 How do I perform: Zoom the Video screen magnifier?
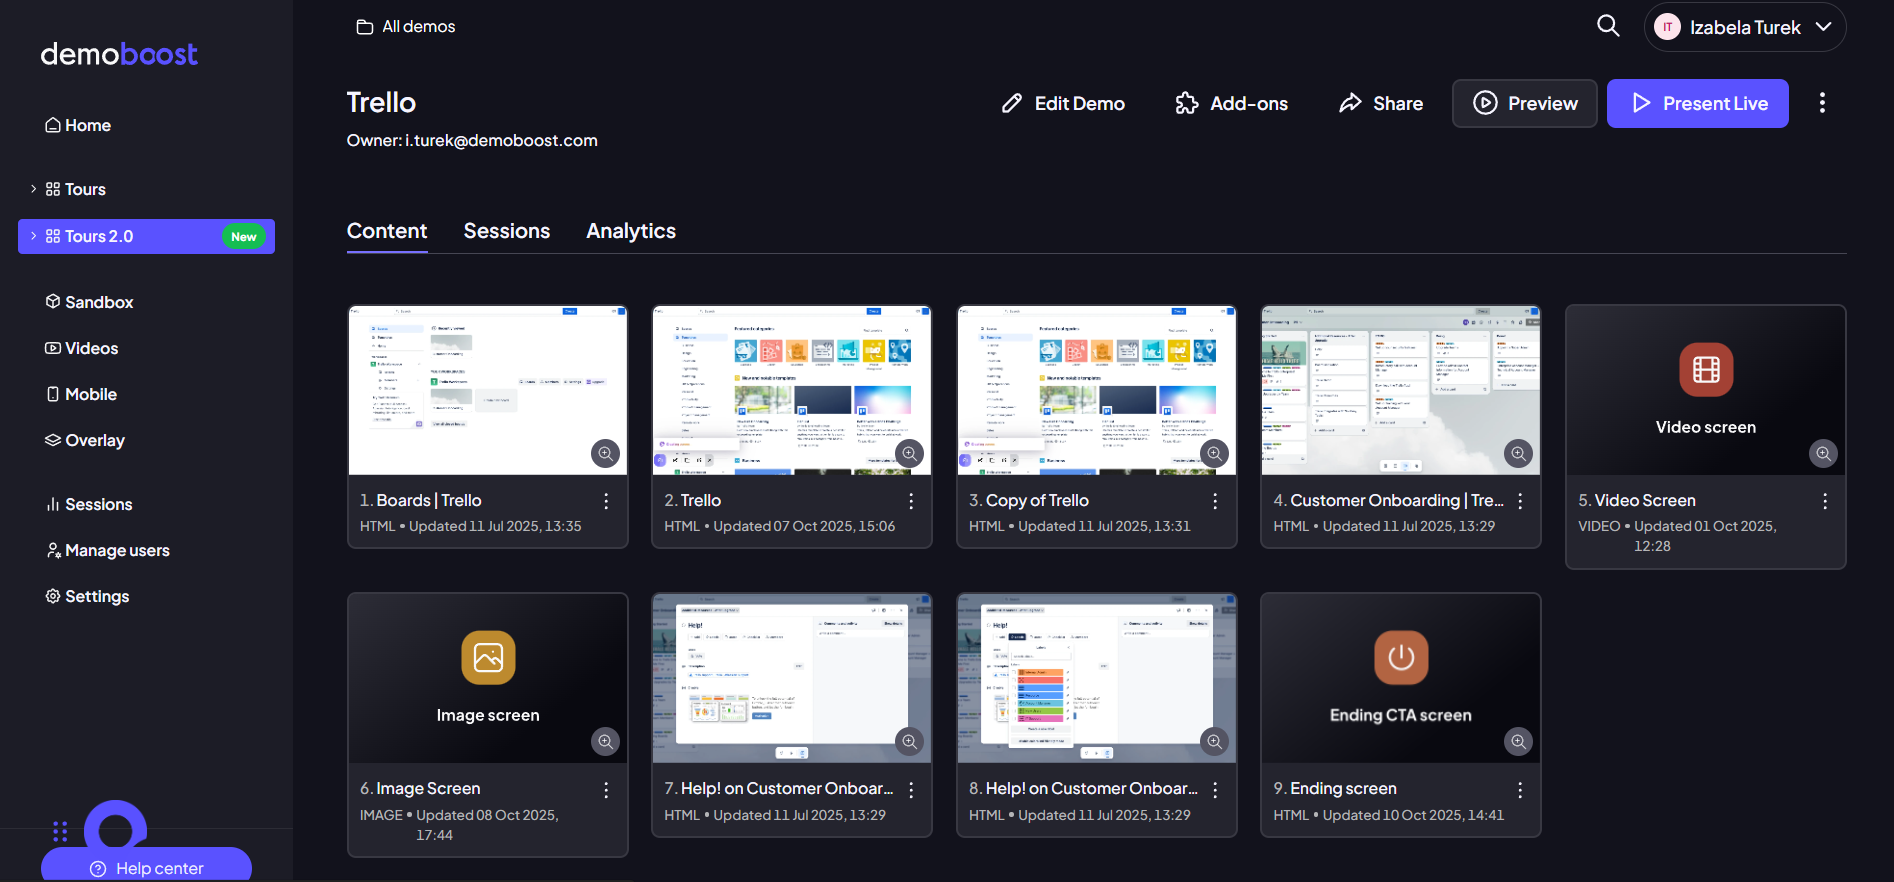(1824, 454)
